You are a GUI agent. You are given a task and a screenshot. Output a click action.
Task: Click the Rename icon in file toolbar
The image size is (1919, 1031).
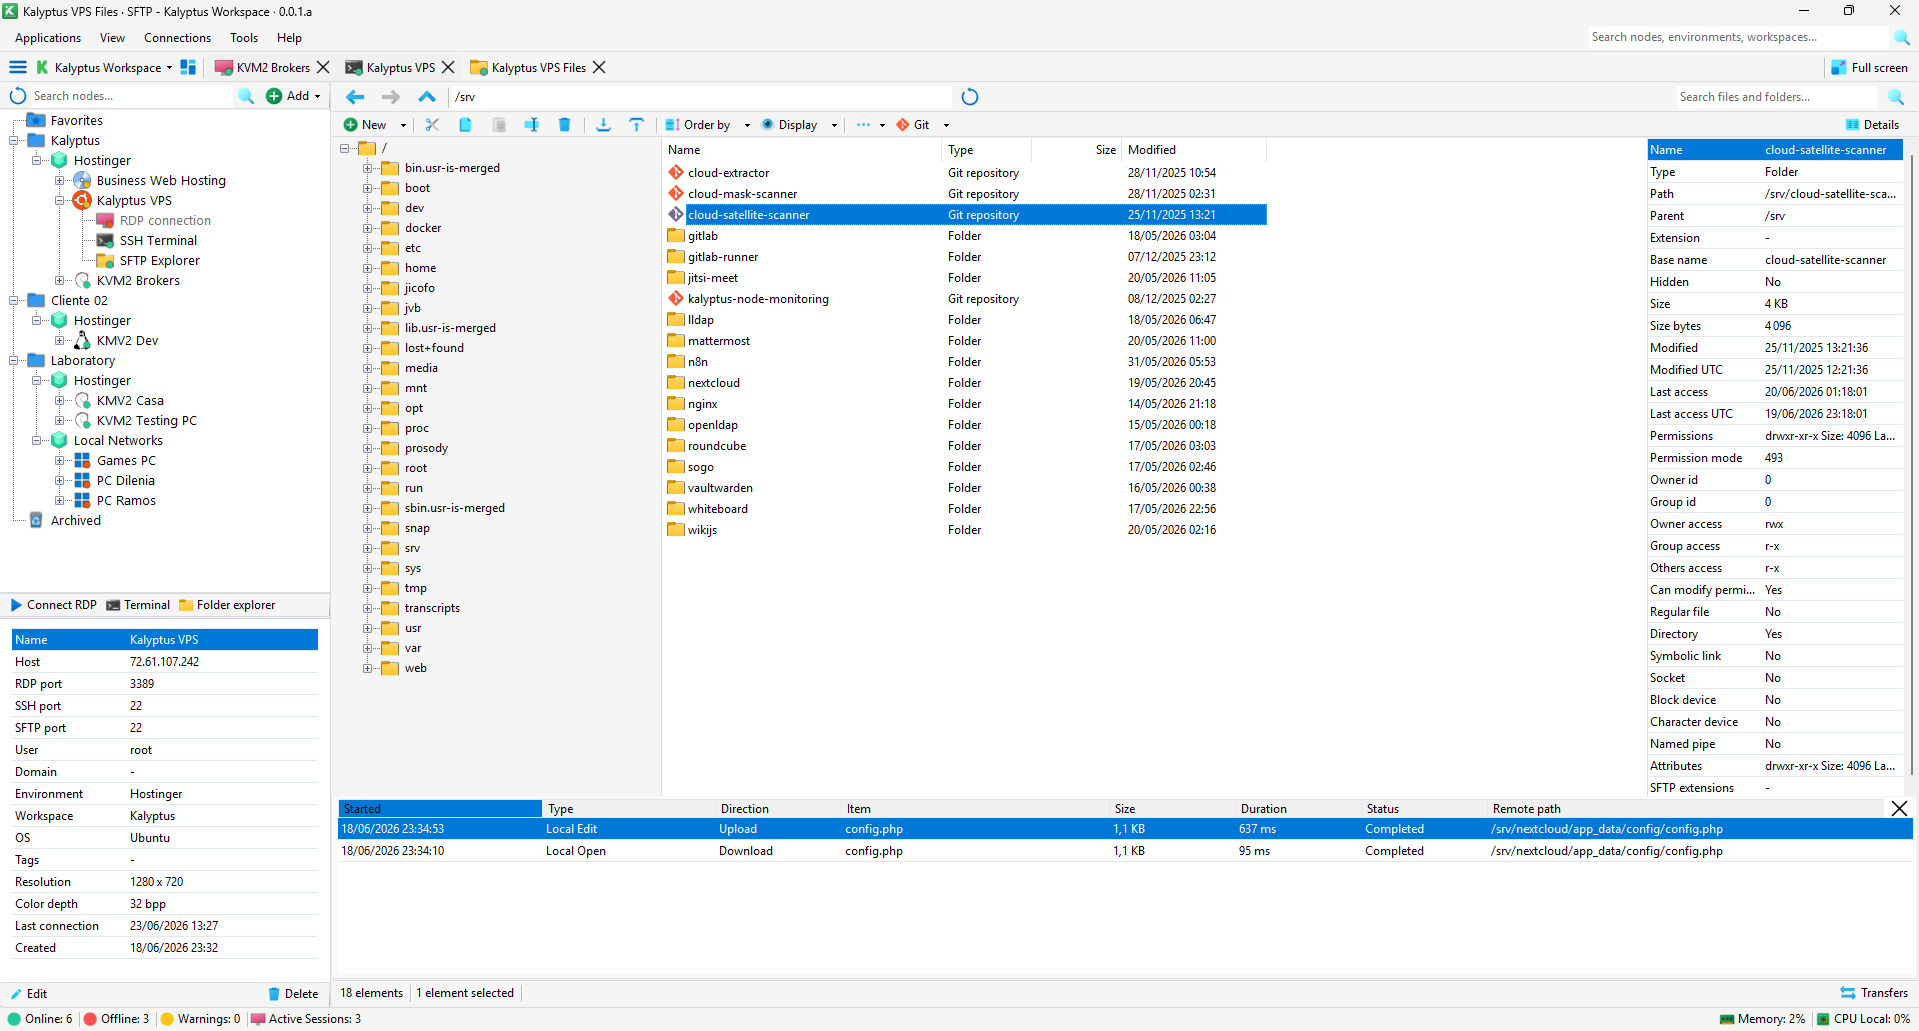tap(531, 125)
